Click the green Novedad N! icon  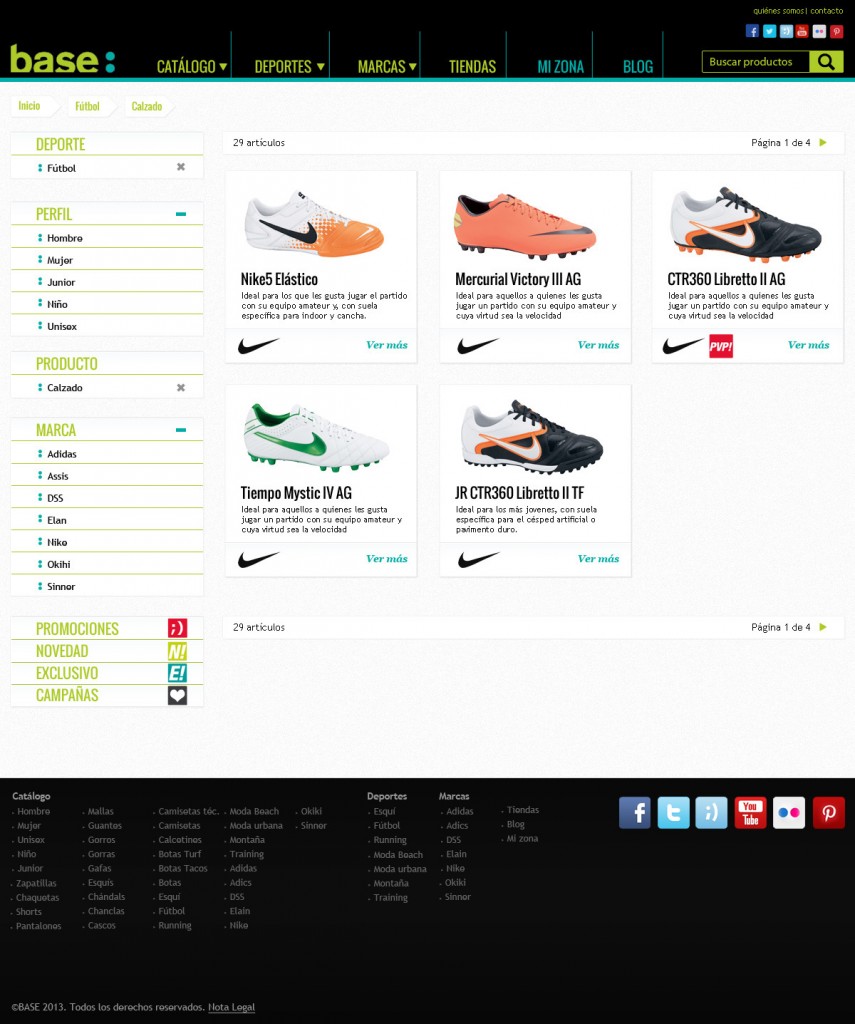click(x=177, y=651)
